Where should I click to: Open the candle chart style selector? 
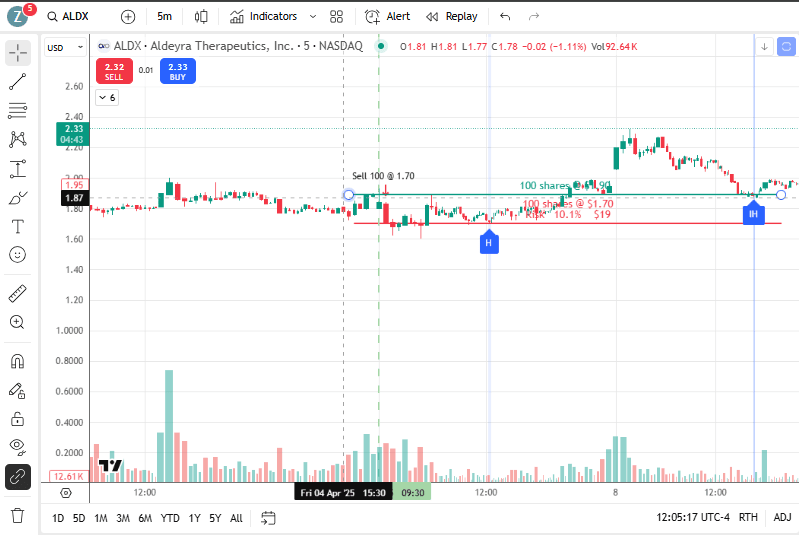201,17
